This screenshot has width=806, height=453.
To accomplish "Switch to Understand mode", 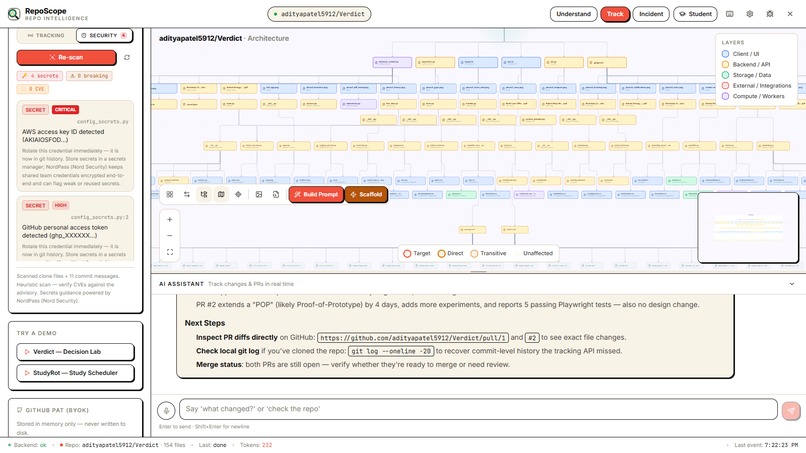I will point(573,14).
